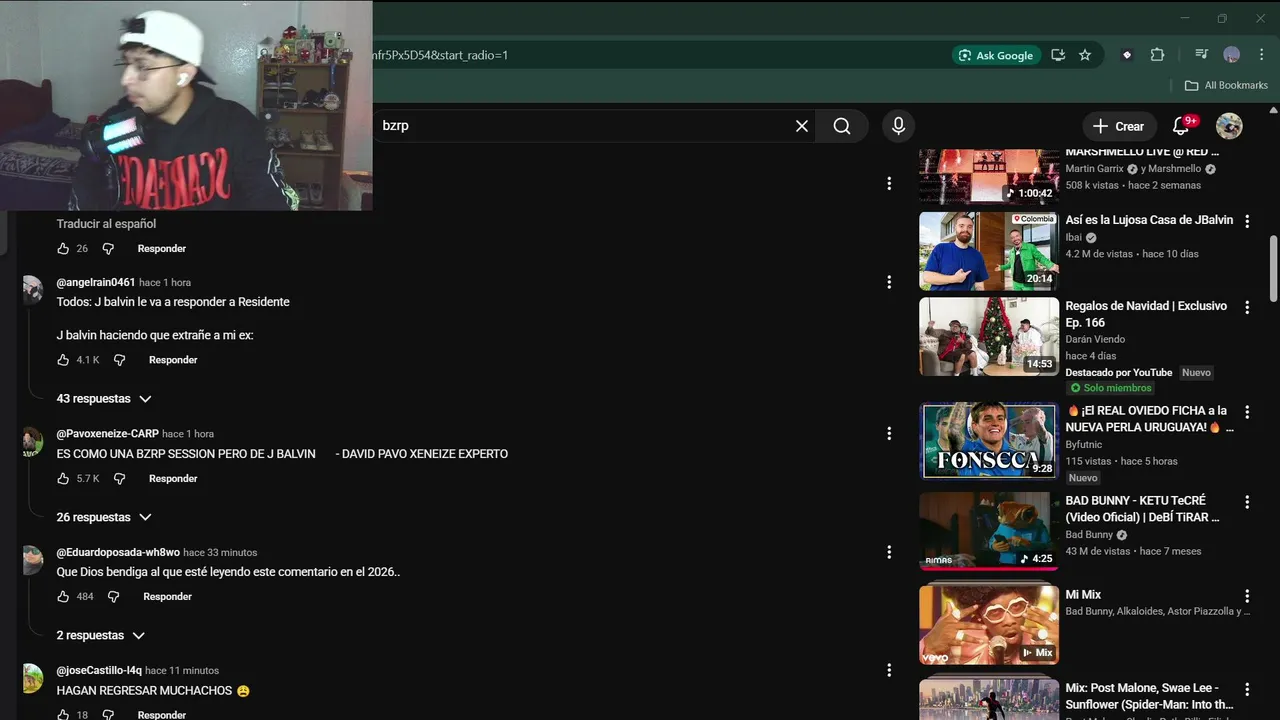Like the comment with 26 likes
This screenshot has height=720, width=1280.
[63, 249]
